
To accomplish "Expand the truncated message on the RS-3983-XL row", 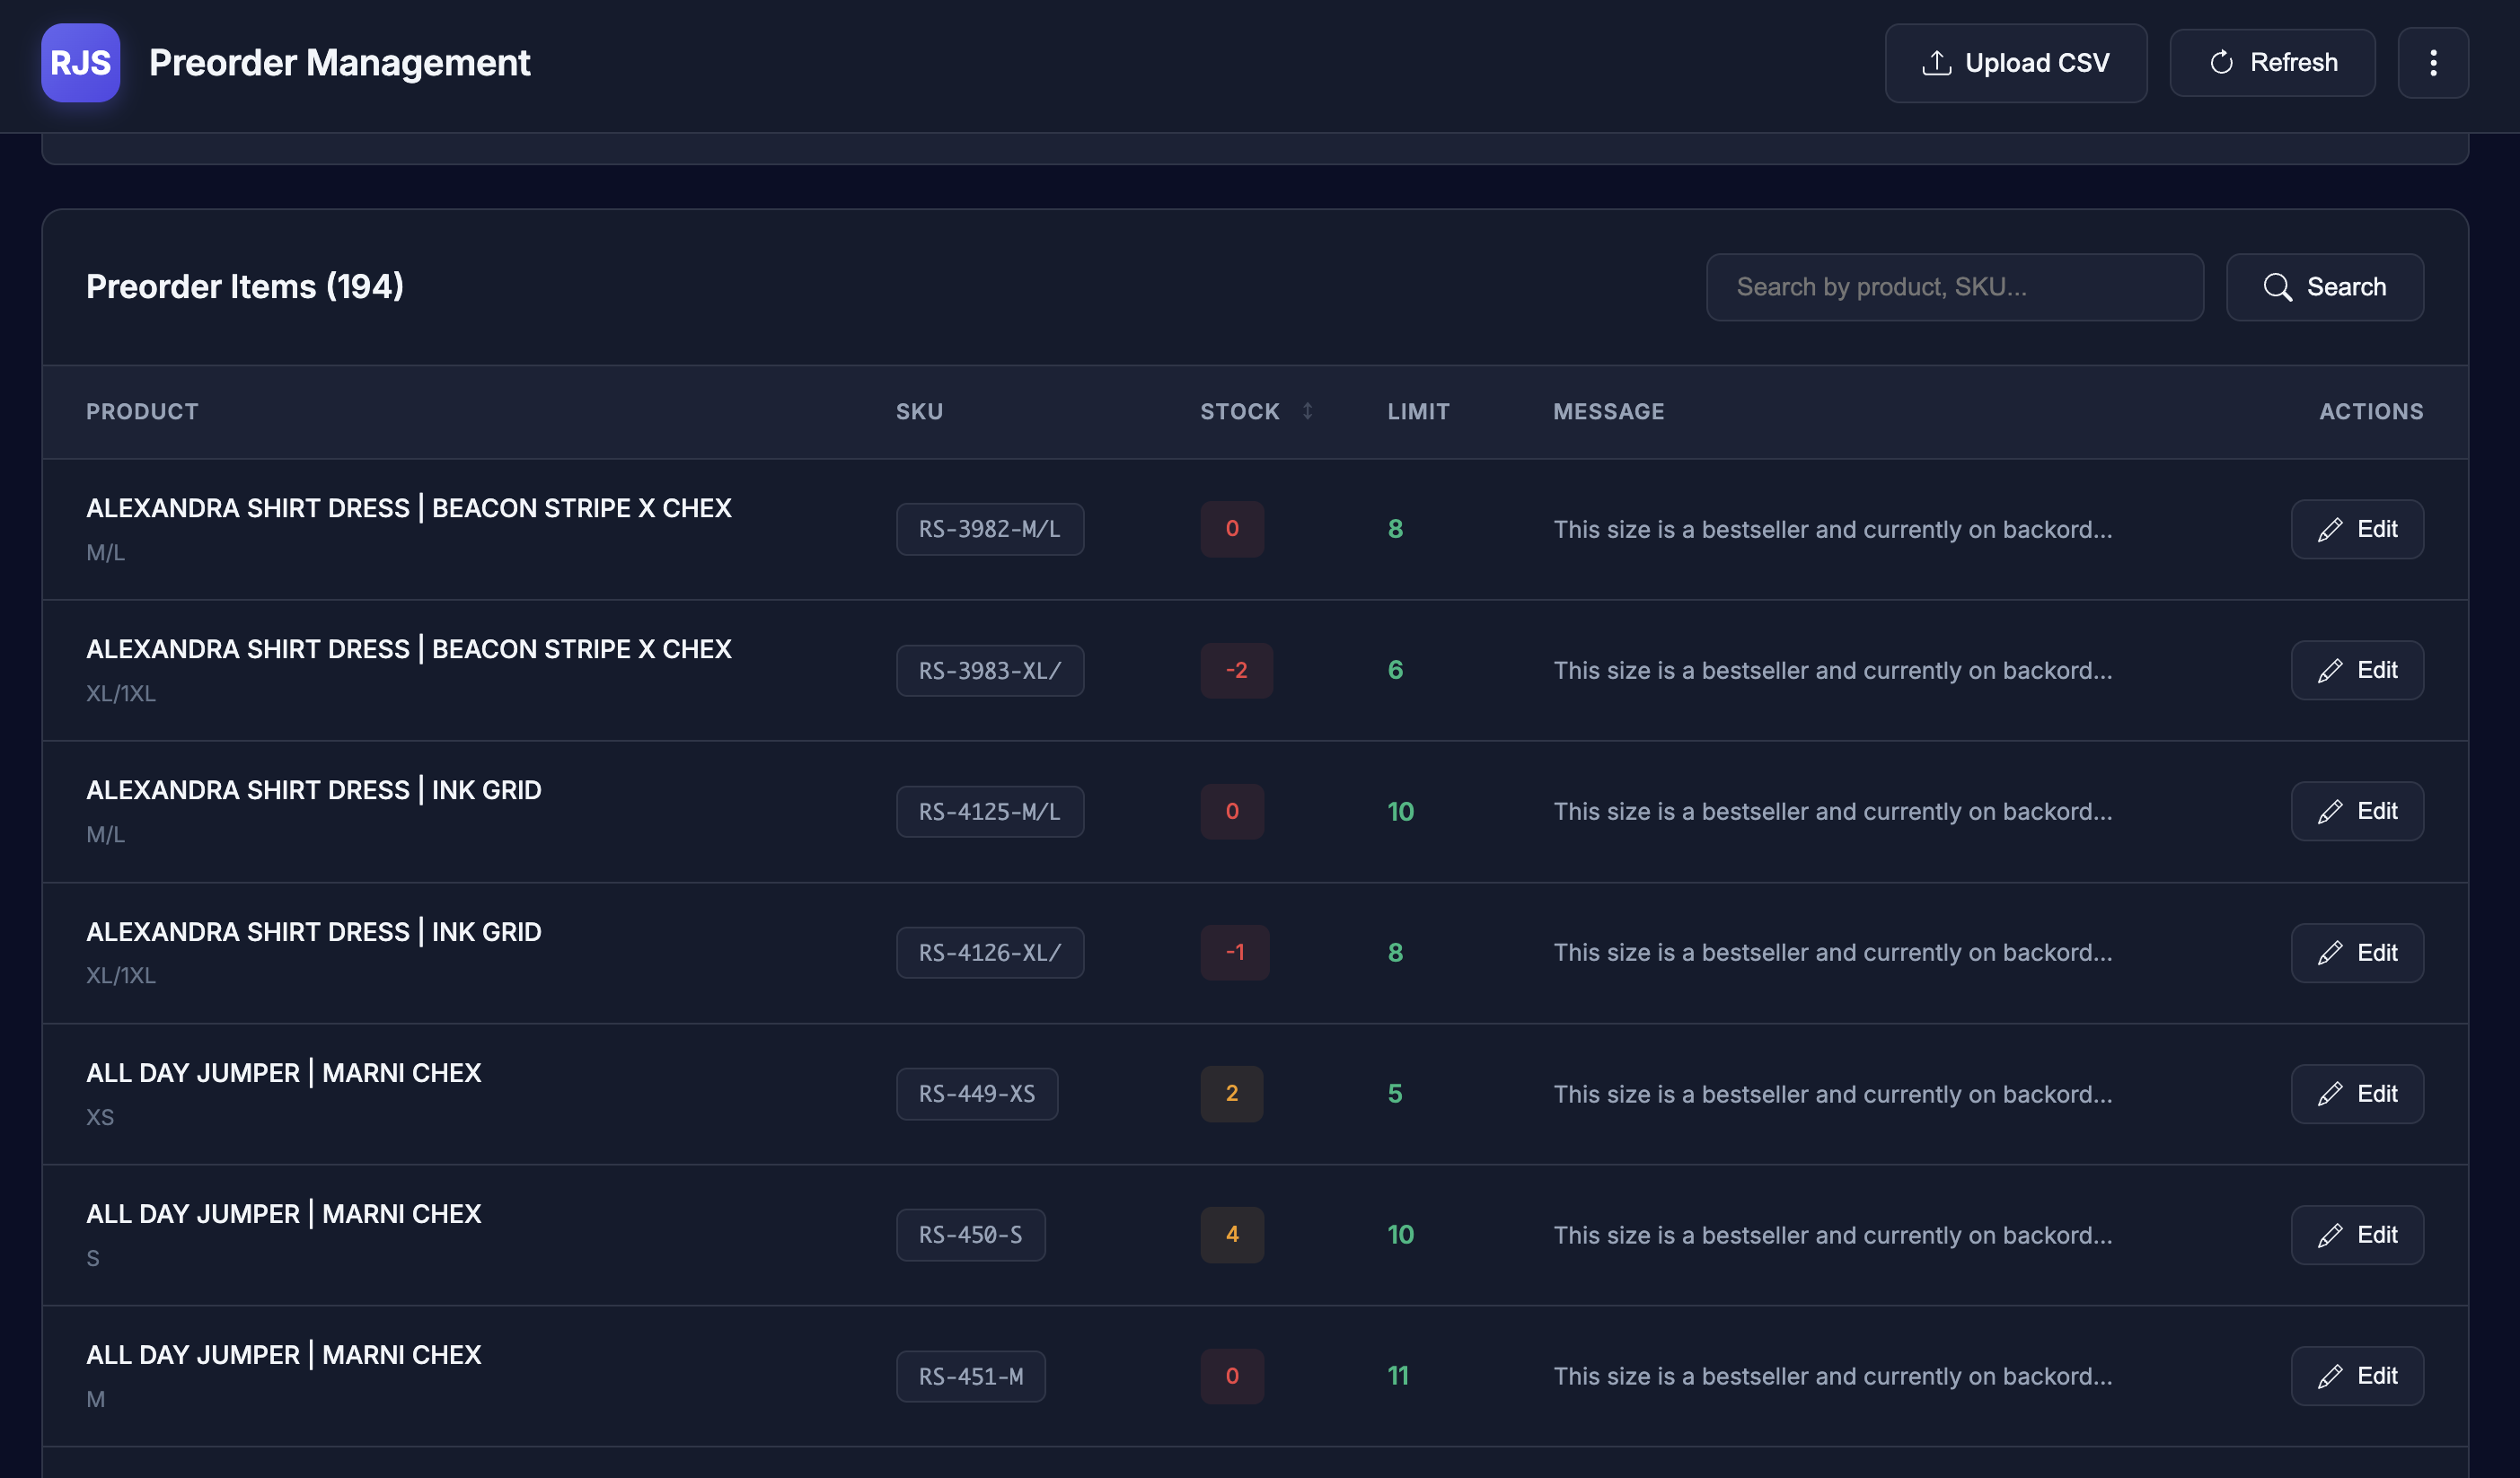I will (x=1833, y=670).
